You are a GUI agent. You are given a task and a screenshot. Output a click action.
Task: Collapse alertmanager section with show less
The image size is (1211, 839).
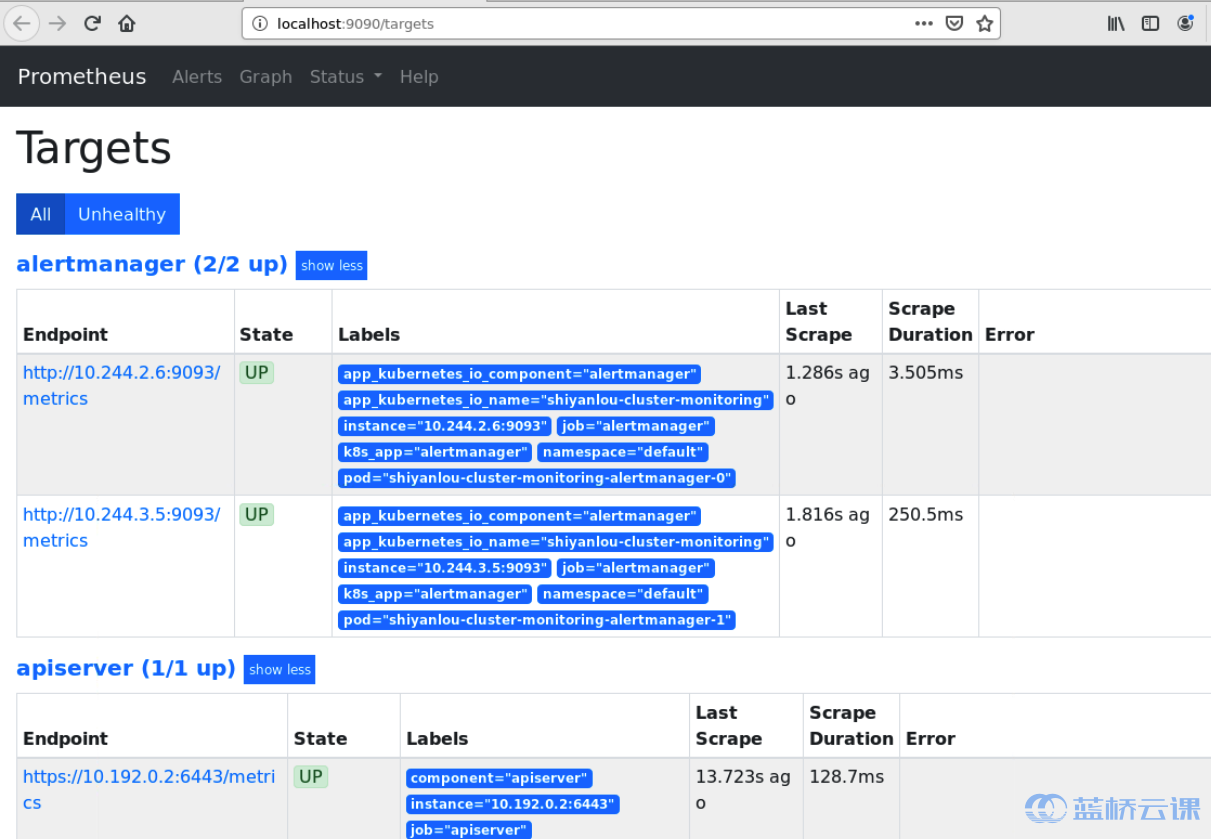(x=332, y=265)
